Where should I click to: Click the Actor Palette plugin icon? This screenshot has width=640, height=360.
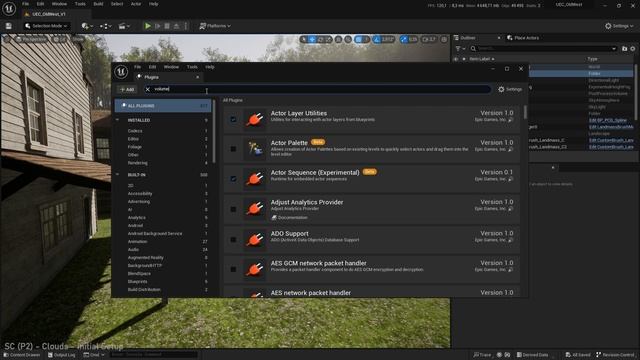(255, 149)
